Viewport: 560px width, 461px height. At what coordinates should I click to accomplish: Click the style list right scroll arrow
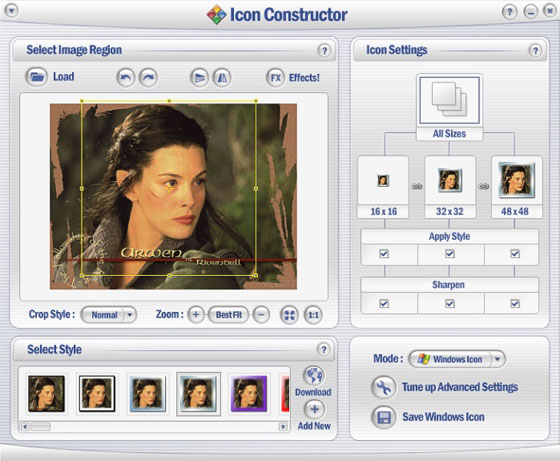click(283, 427)
